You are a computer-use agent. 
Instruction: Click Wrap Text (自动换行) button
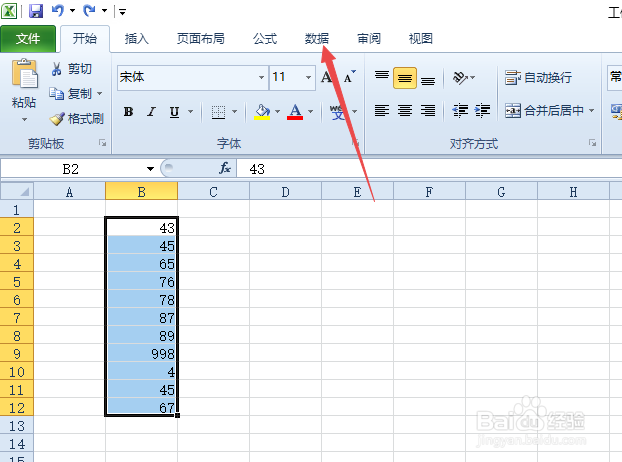click(538, 77)
